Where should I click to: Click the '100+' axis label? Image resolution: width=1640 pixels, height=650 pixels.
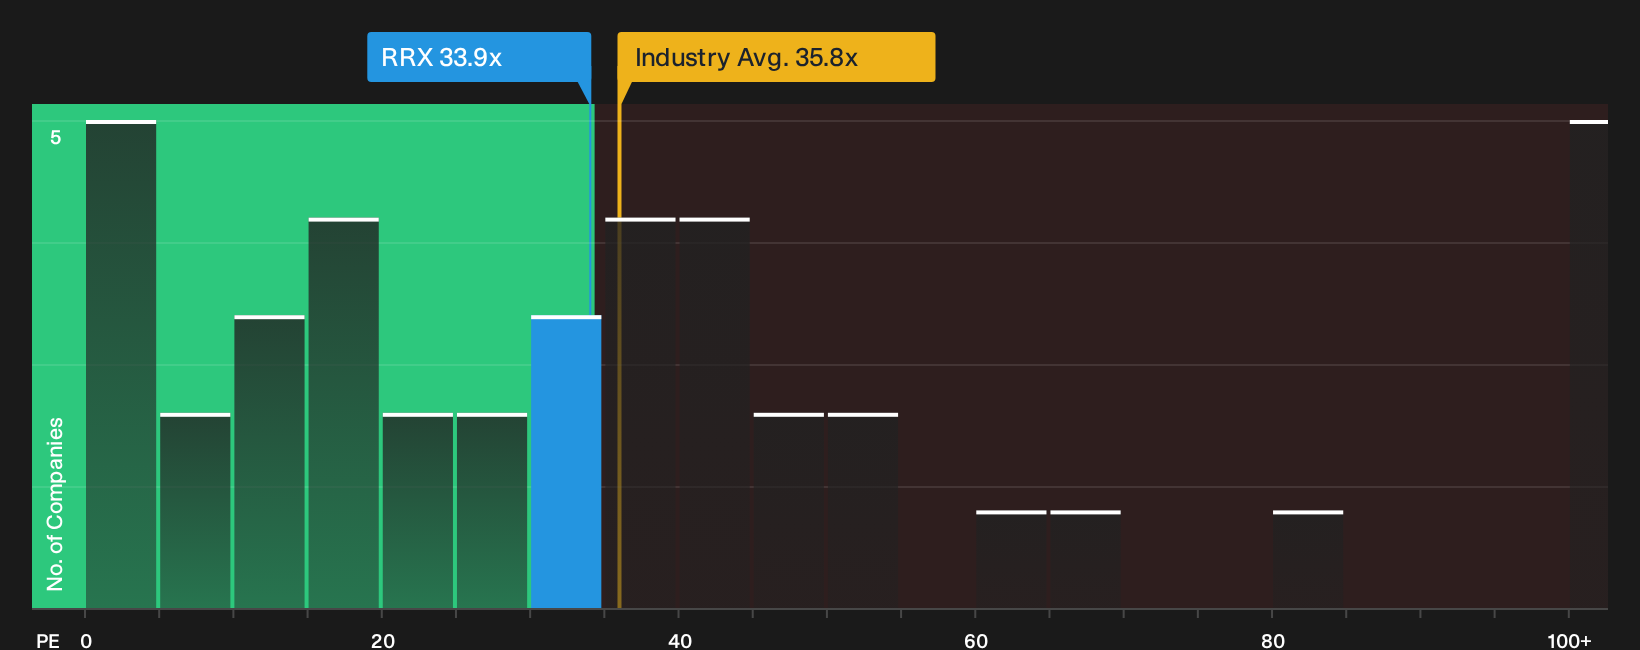coord(1569,641)
